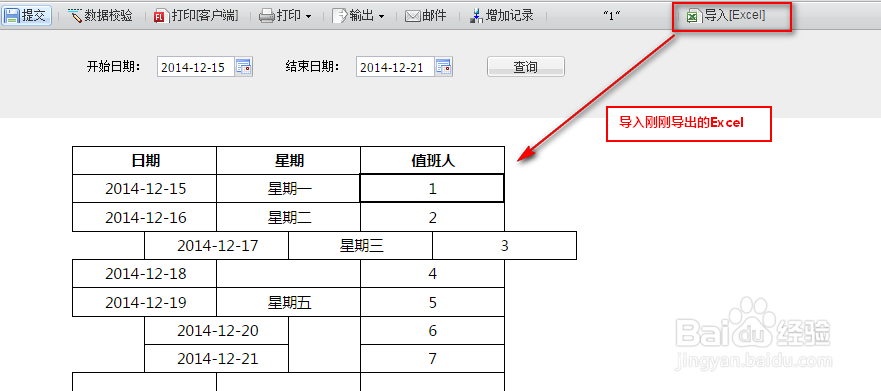The image size is (881, 391).
Task: Select the date cell 2014-12-18
Action: click(144, 274)
